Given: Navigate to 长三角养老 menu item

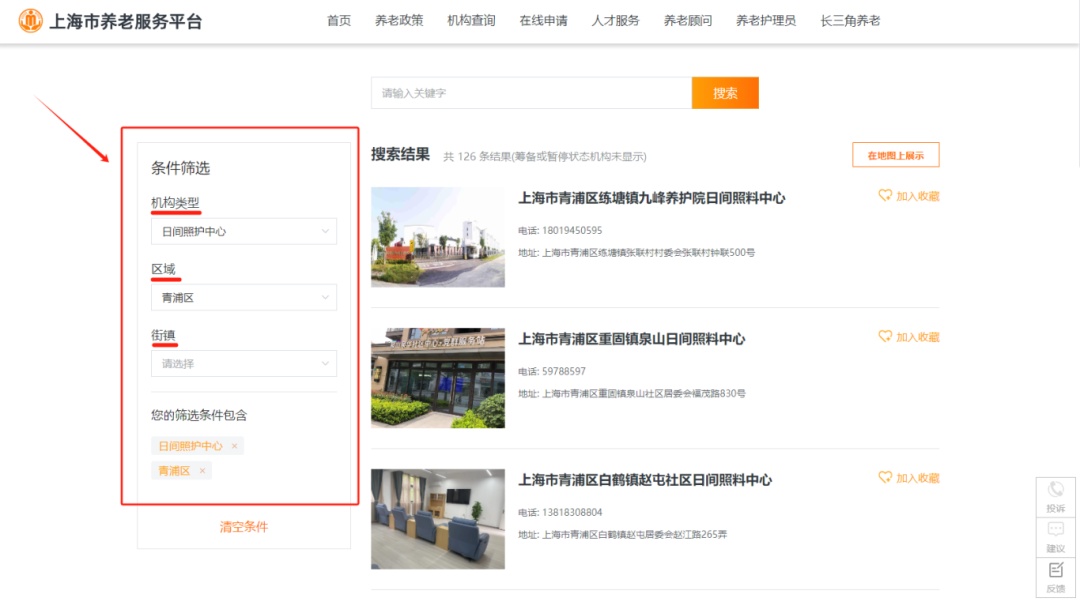Looking at the screenshot, I should (850, 21).
